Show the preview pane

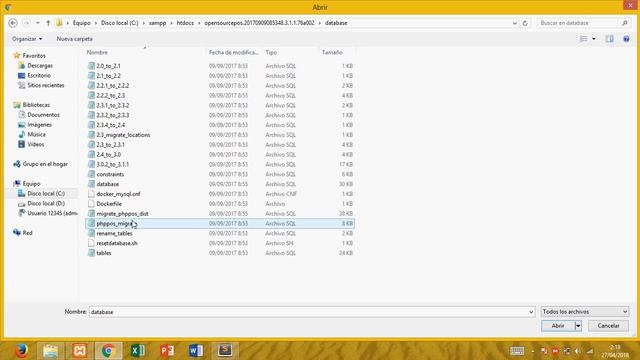609,39
